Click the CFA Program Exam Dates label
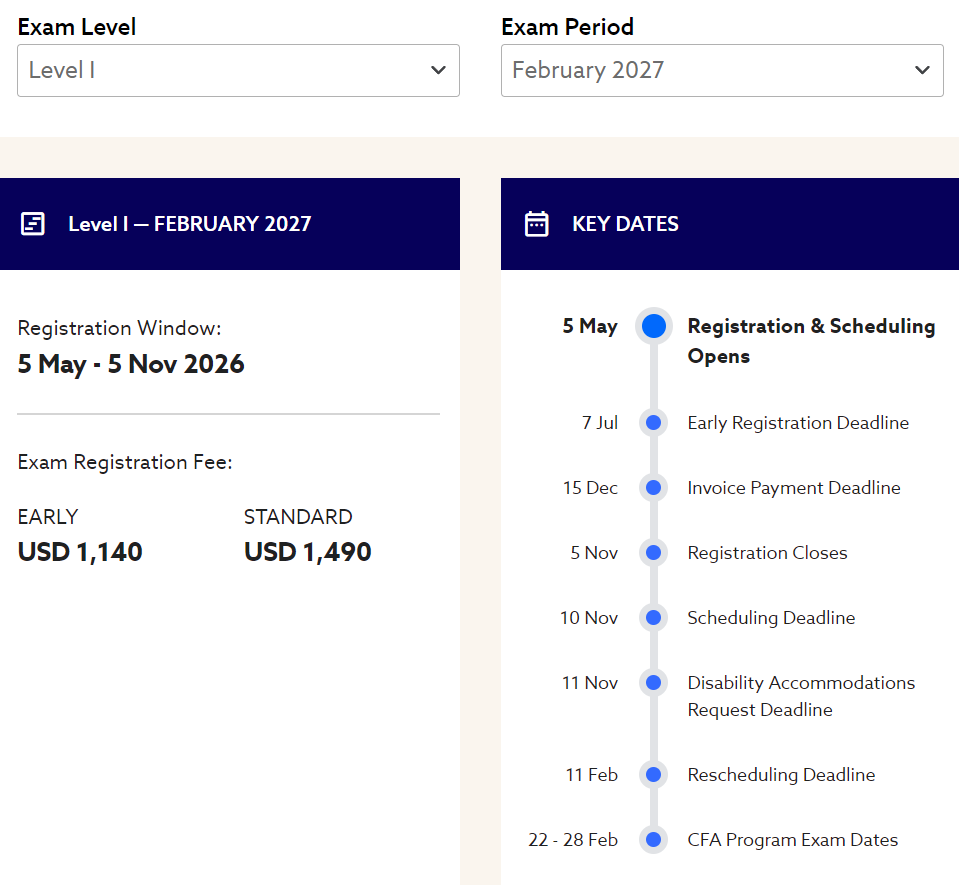Image resolution: width=959 pixels, height=885 pixels. coord(792,840)
